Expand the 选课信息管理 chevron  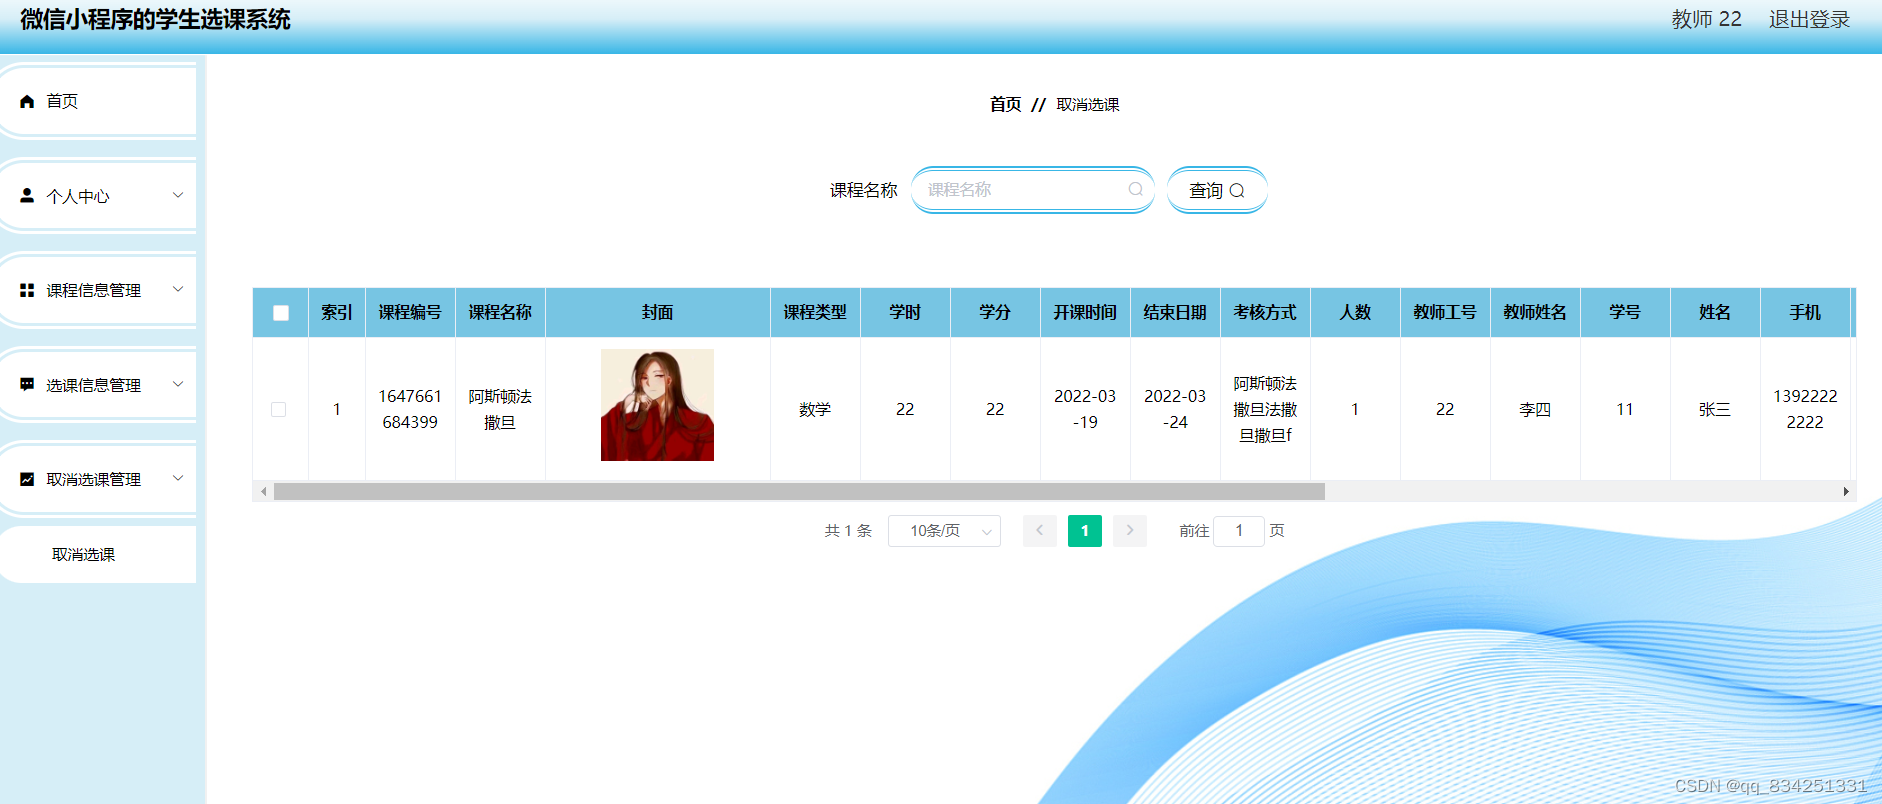pos(178,384)
